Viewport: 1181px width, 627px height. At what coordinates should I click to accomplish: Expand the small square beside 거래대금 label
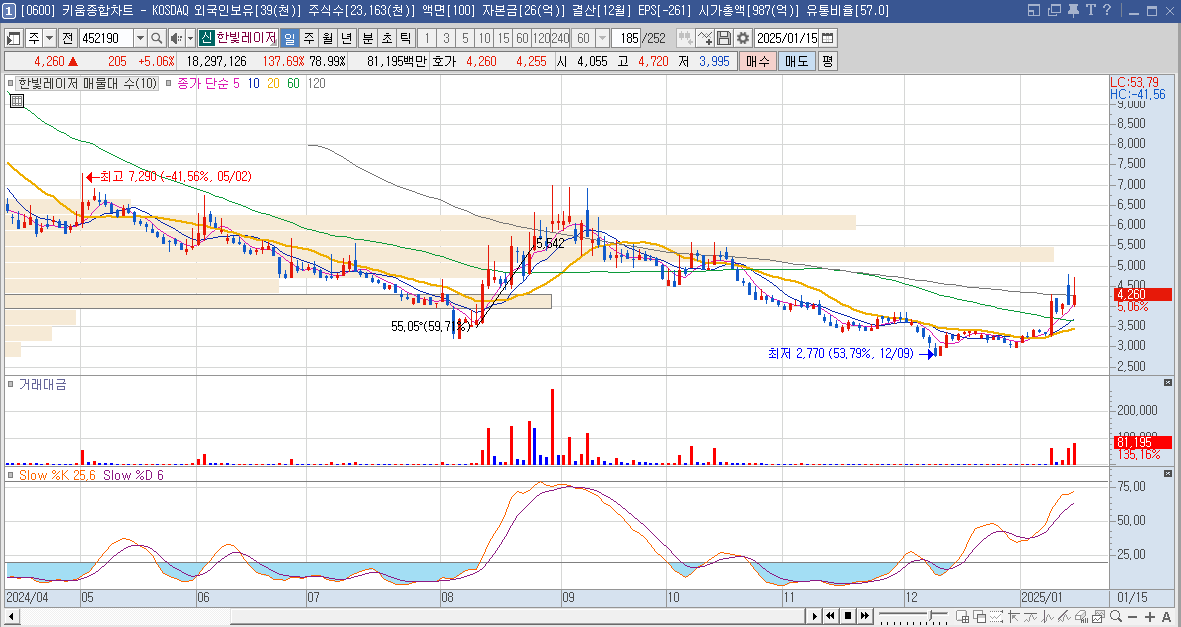(11, 384)
